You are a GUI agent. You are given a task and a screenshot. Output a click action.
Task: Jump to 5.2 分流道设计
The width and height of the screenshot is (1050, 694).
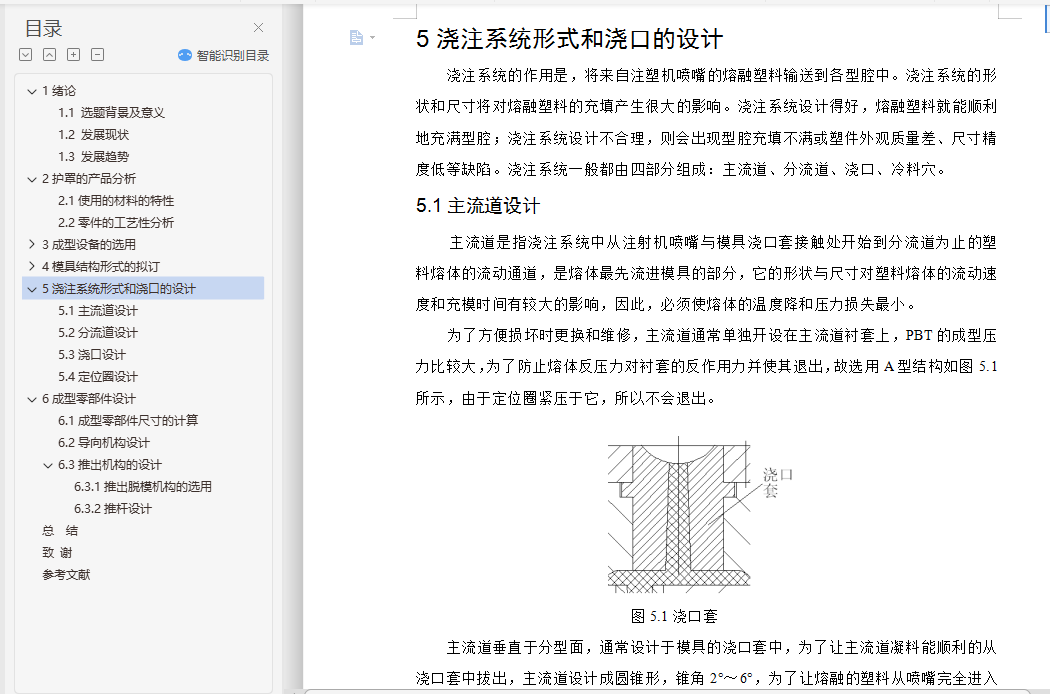pyautogui.click(x=98, y=333)
